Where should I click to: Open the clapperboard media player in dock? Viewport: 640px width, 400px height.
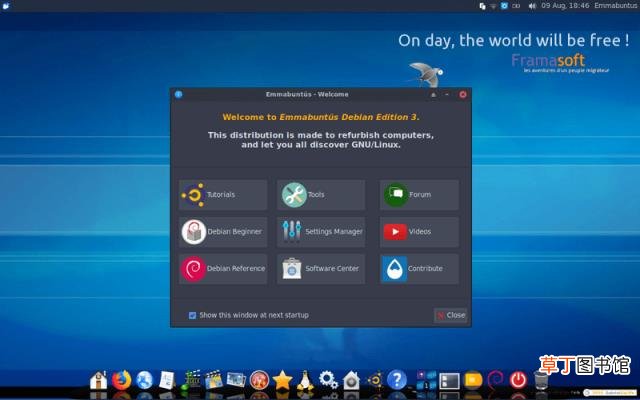[214, 380]
